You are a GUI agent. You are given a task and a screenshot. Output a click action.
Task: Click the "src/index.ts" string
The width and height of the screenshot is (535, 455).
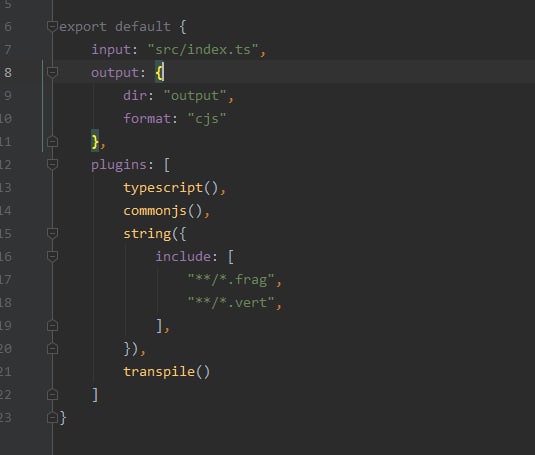203,50
